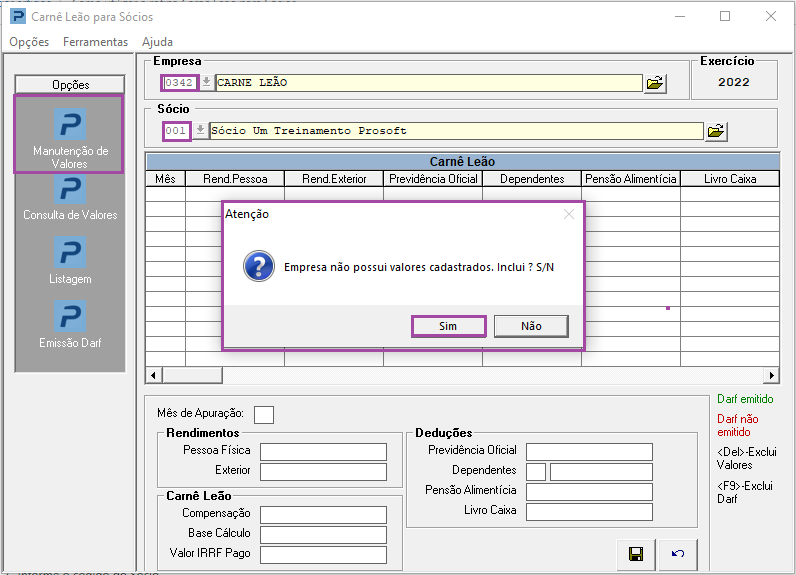Image resolution: width=796 pixels, height=575 pixels.
Task: Click the save diskette icon
Action: tap(636, 554)
